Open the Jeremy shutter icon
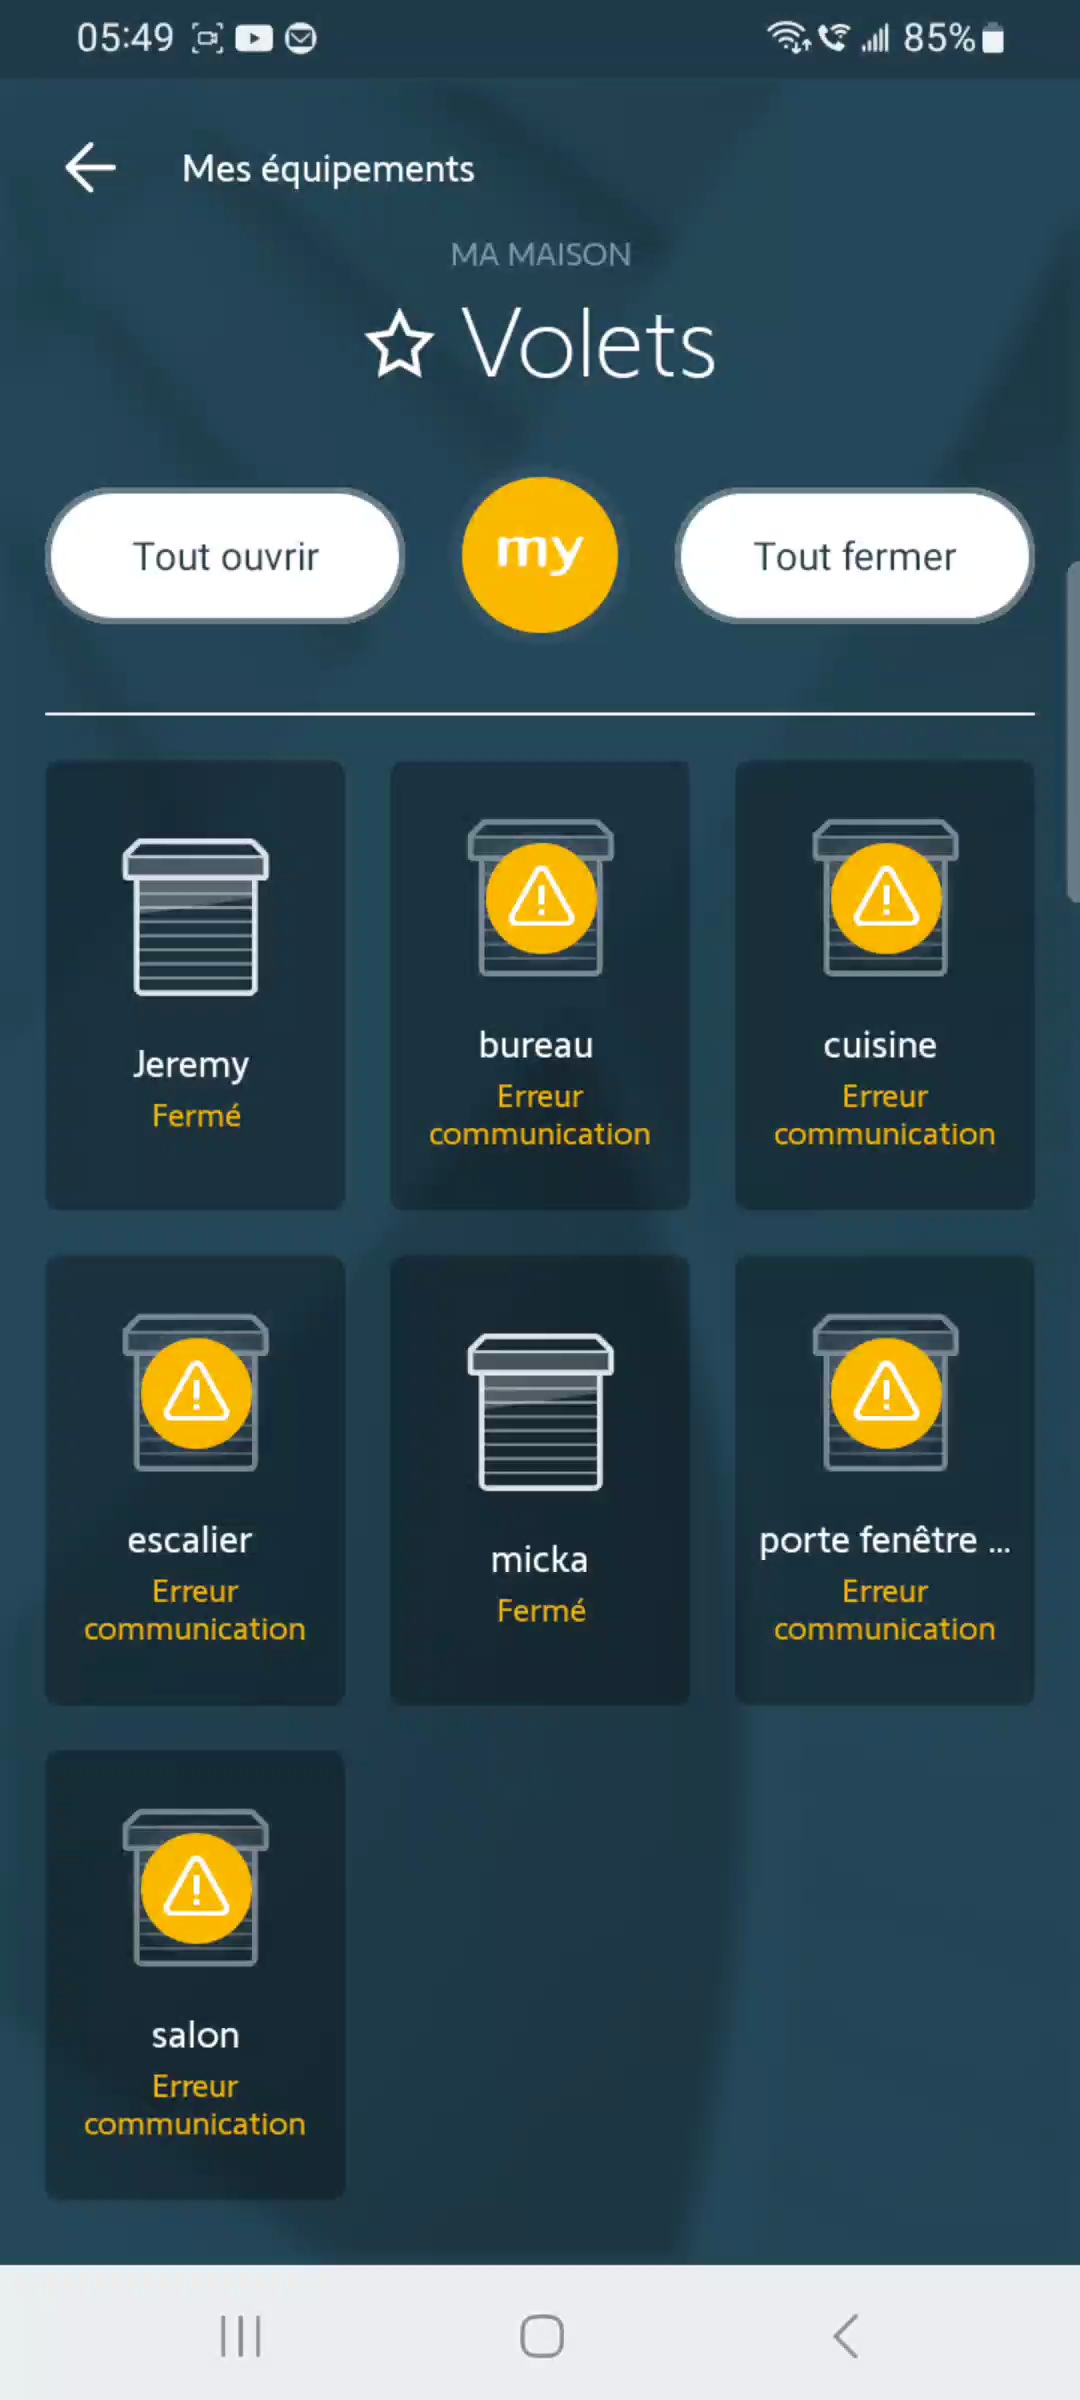The height and width of the screenshot is (2400, 1080). (196, 917)
